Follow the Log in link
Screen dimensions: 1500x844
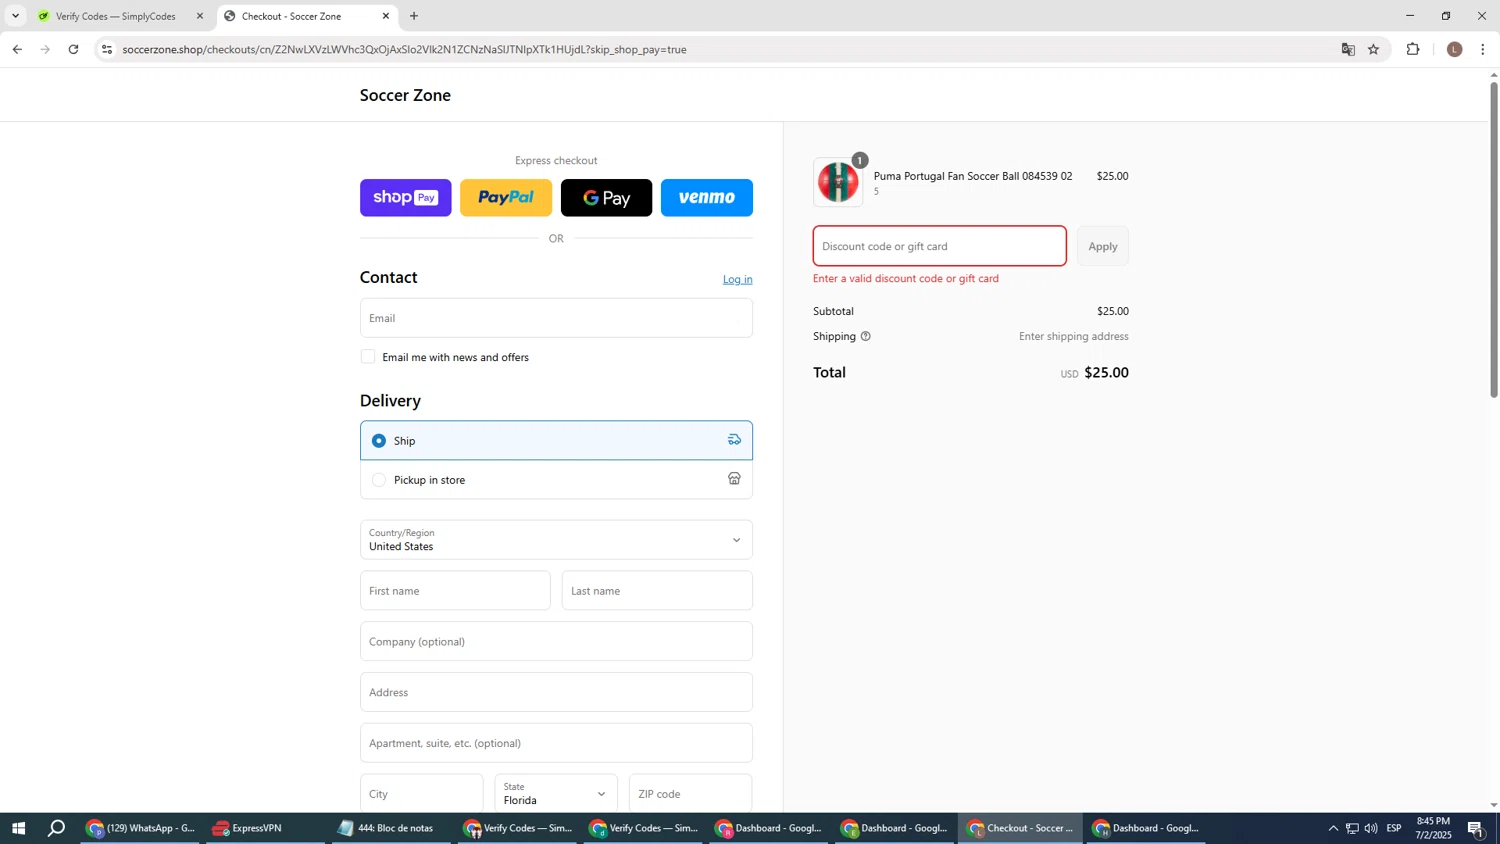738,279
